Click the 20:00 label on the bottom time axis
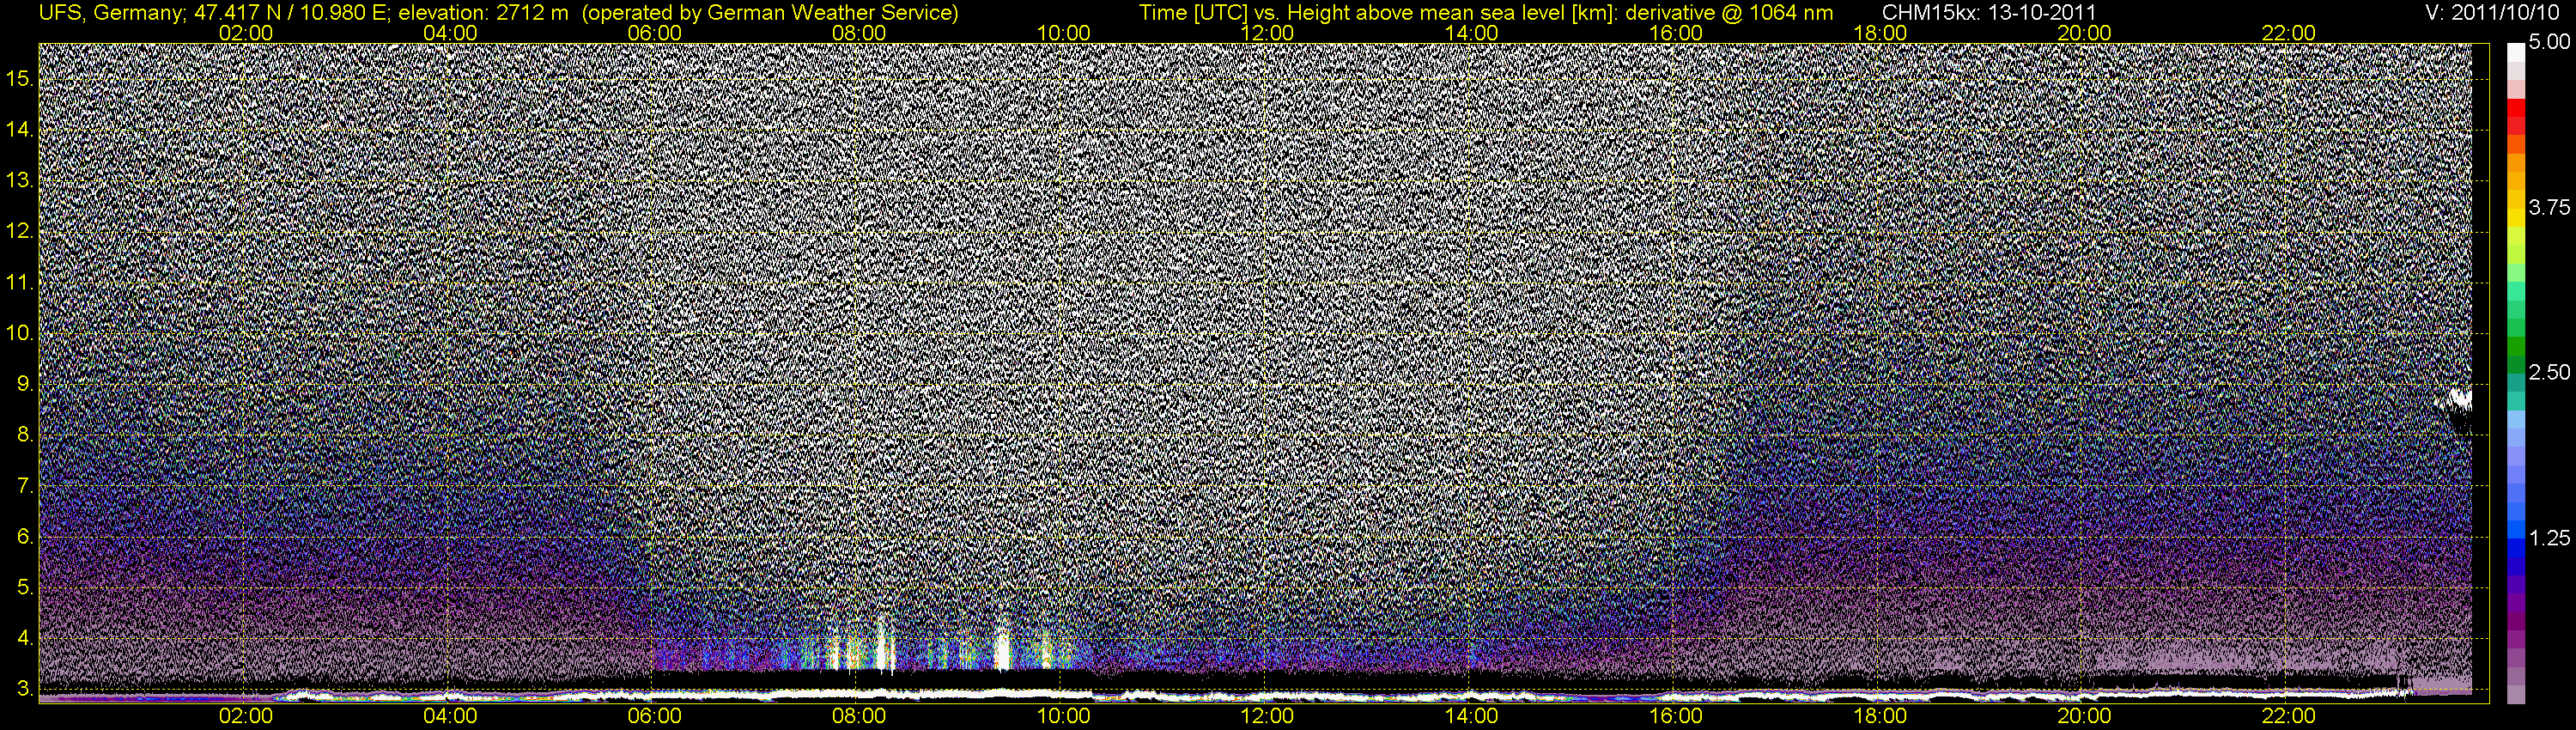 pos(2084,716)
